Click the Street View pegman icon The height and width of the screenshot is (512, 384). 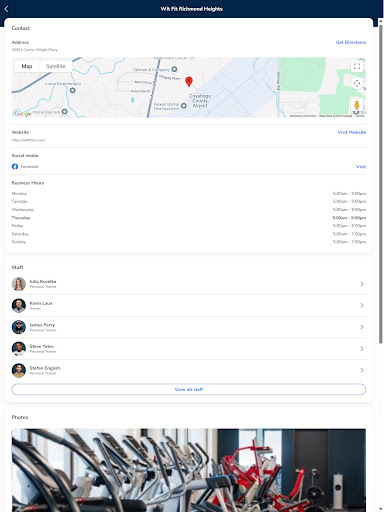coord(357,105)
